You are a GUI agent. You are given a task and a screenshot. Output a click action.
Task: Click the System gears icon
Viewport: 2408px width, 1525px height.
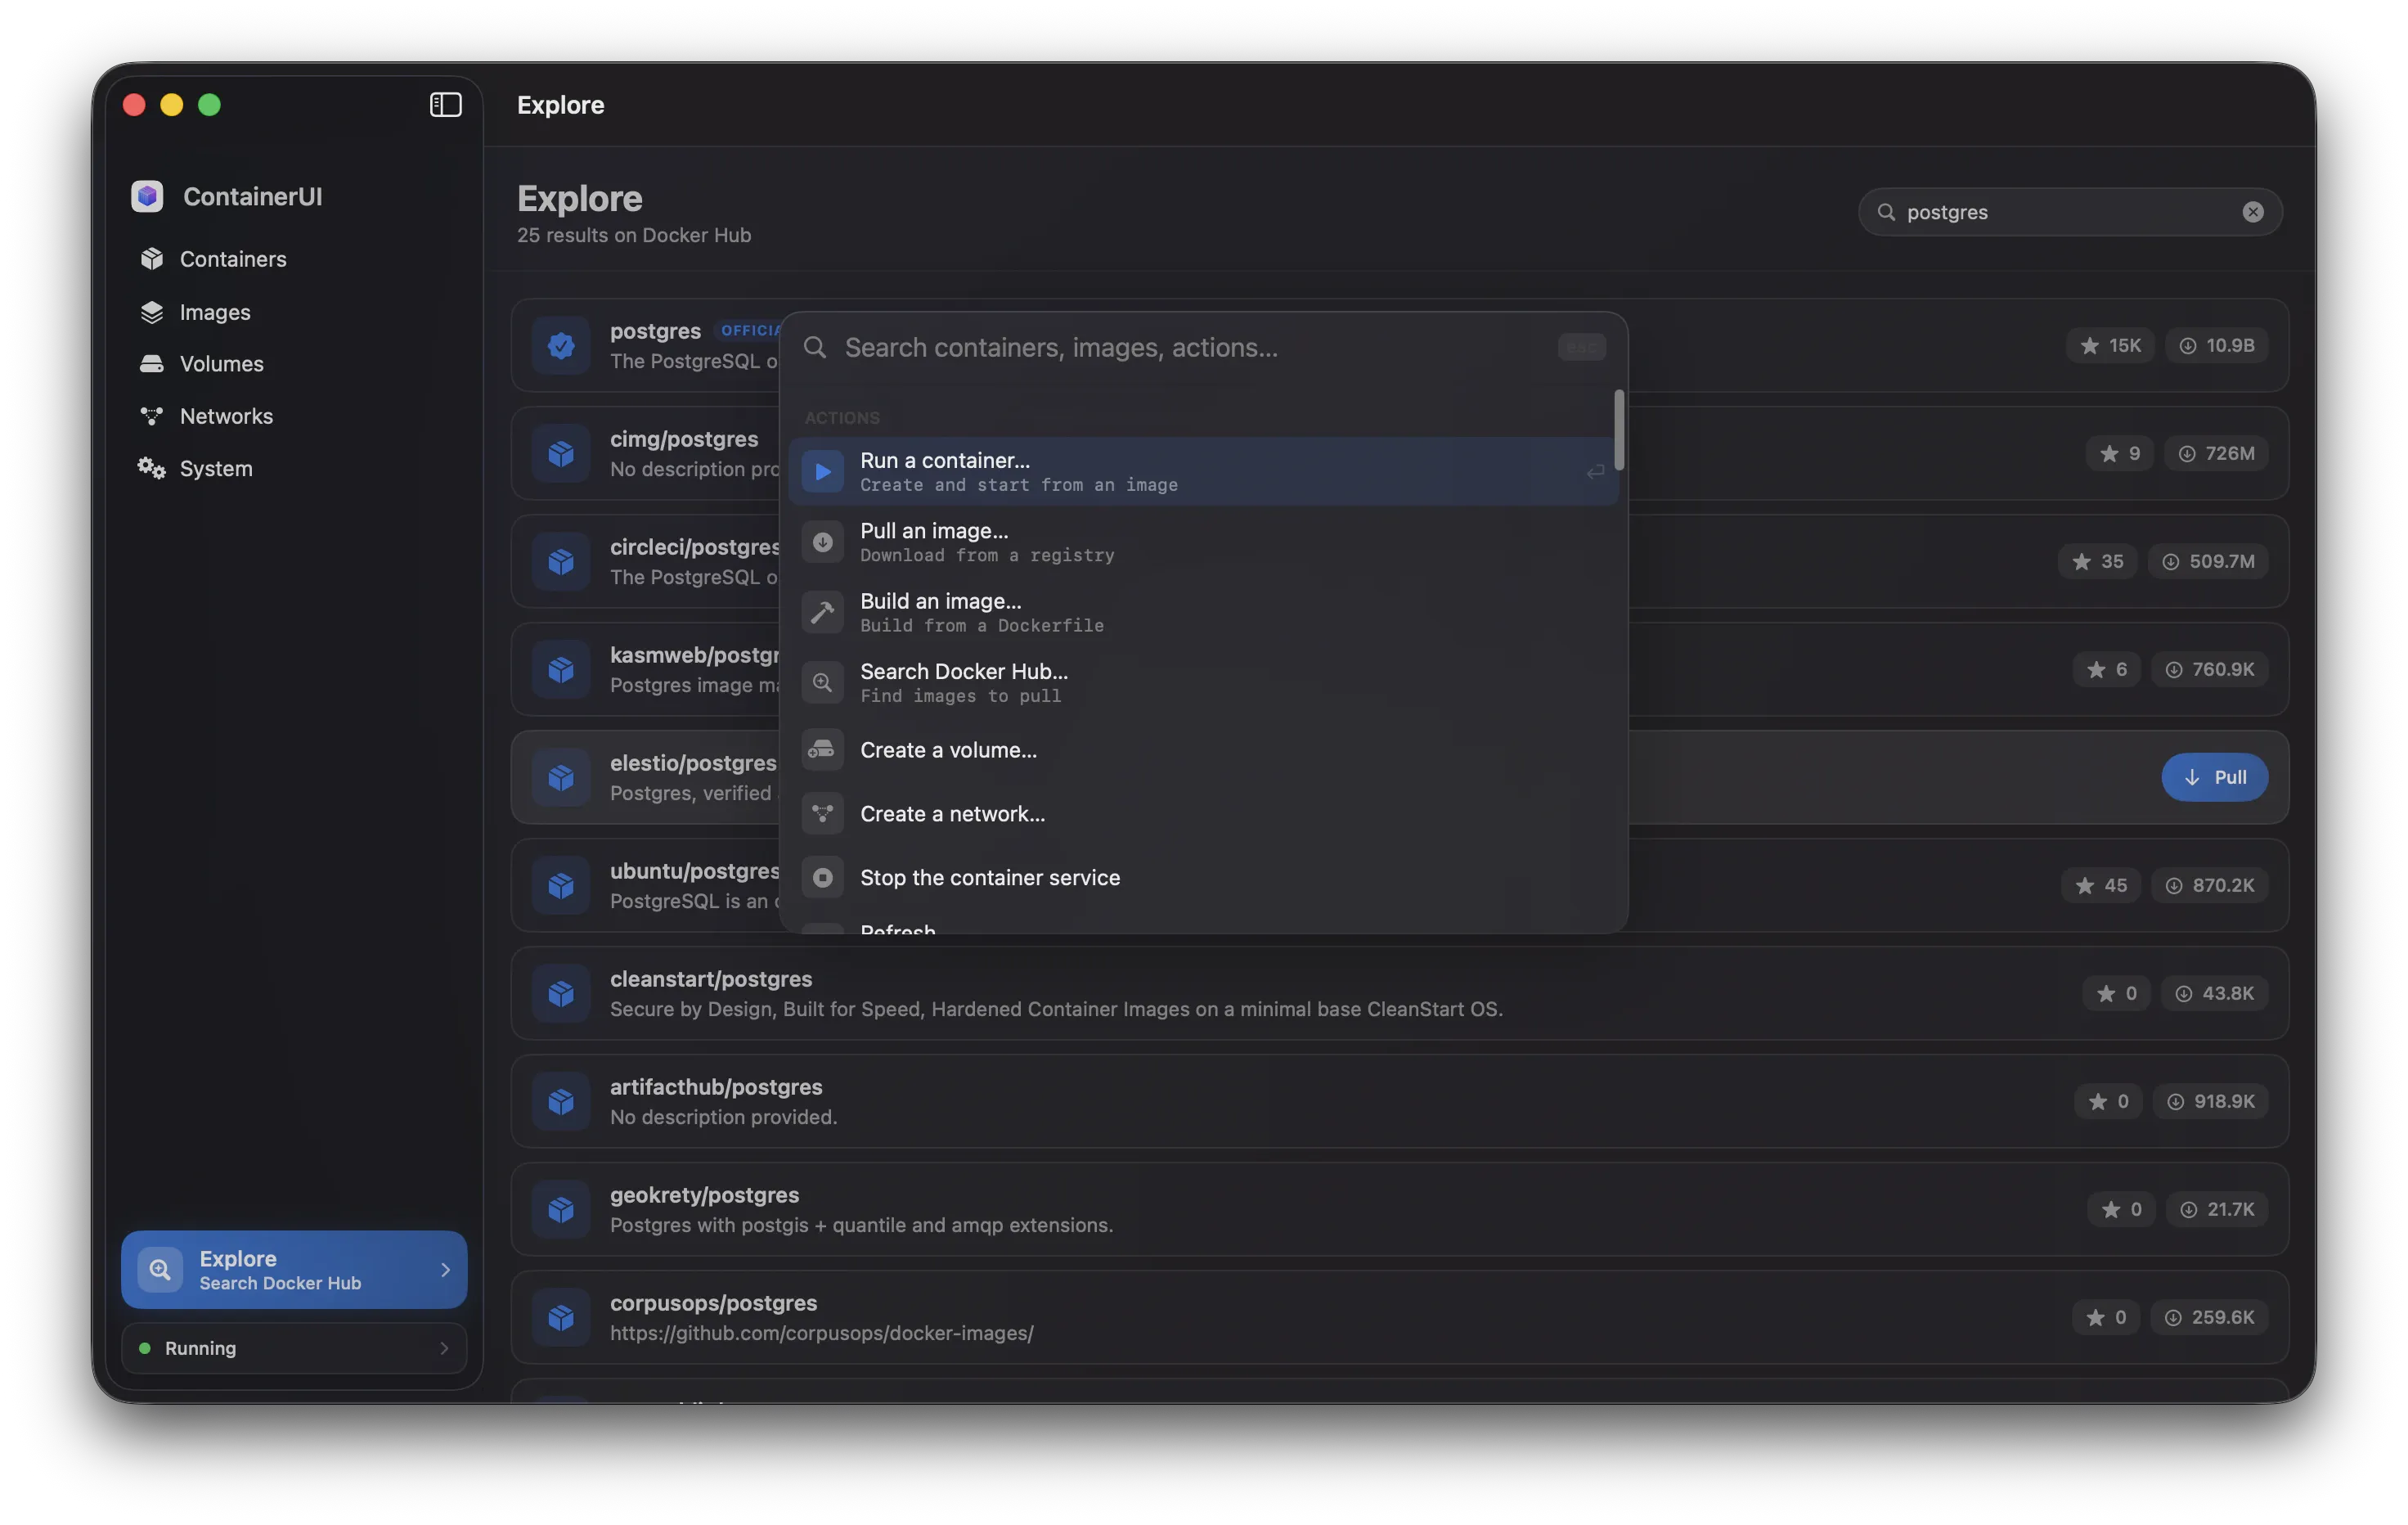152,468
